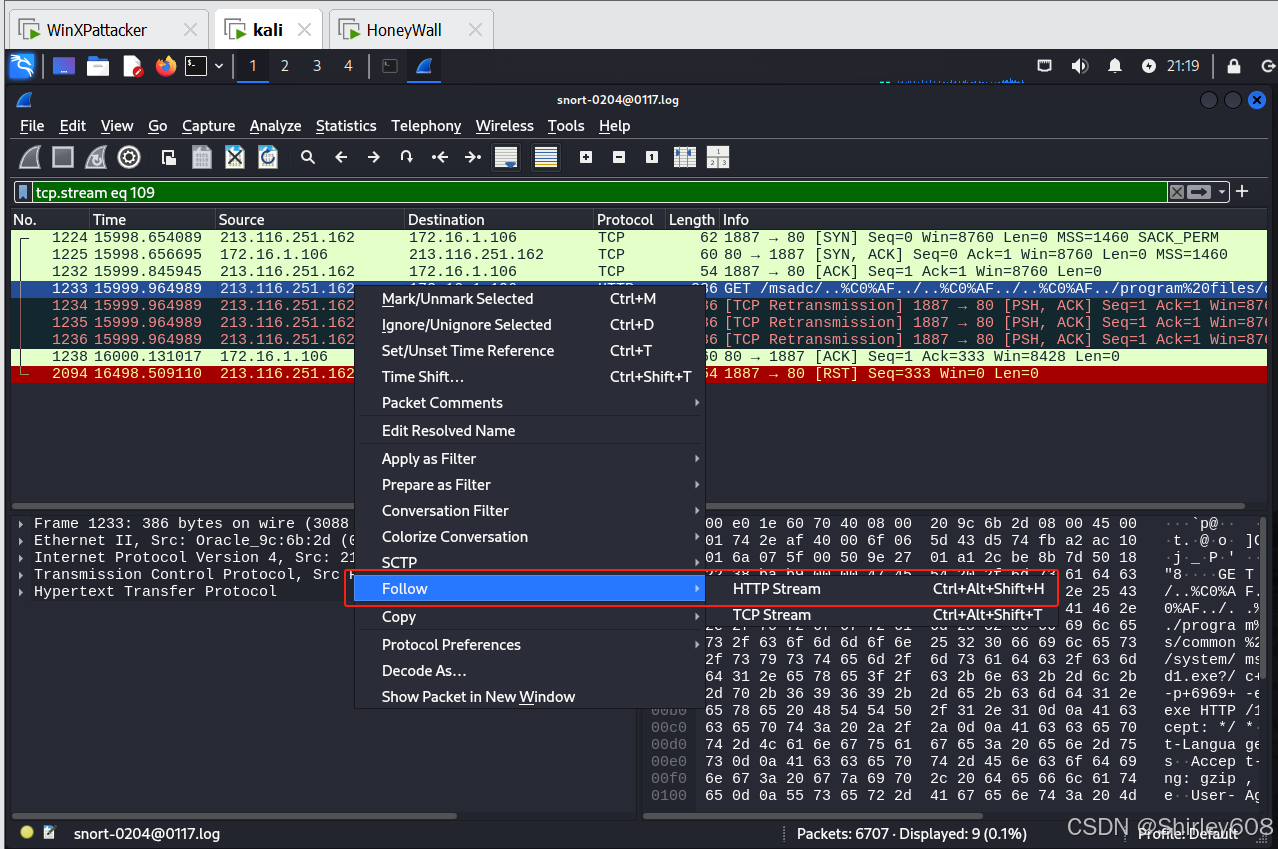This screenshot has height=849, width=1278.
Task: Expand the Ethernet II tree node
Action: pos(22,541)
